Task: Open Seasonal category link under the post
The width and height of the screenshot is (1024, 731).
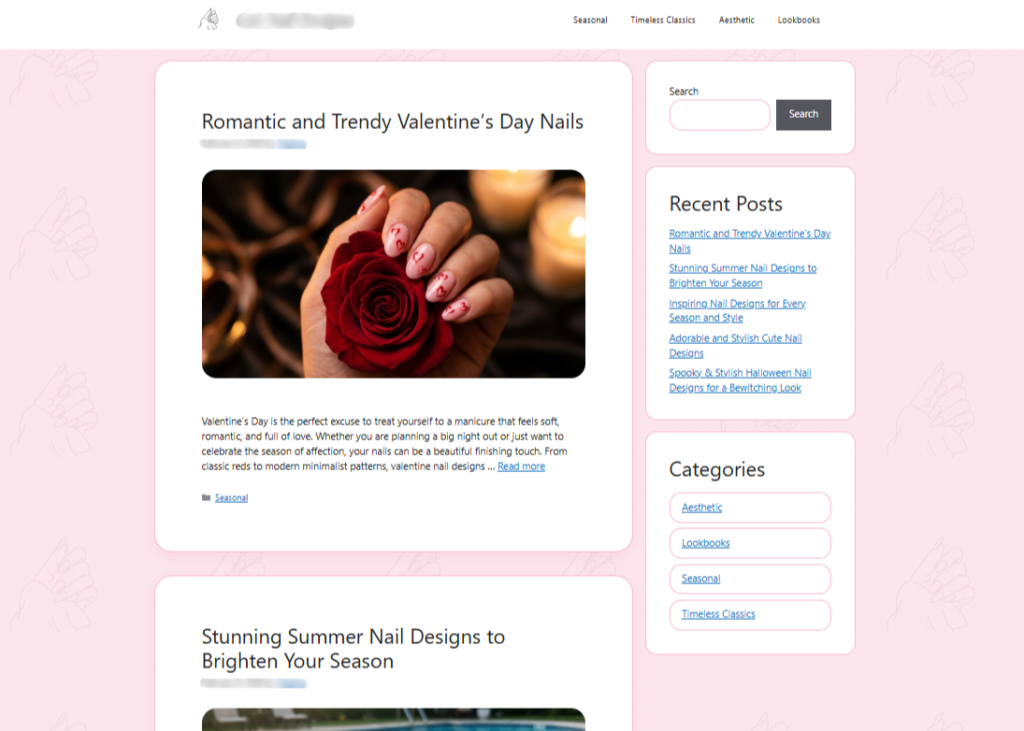Action: tap(231, 498)
